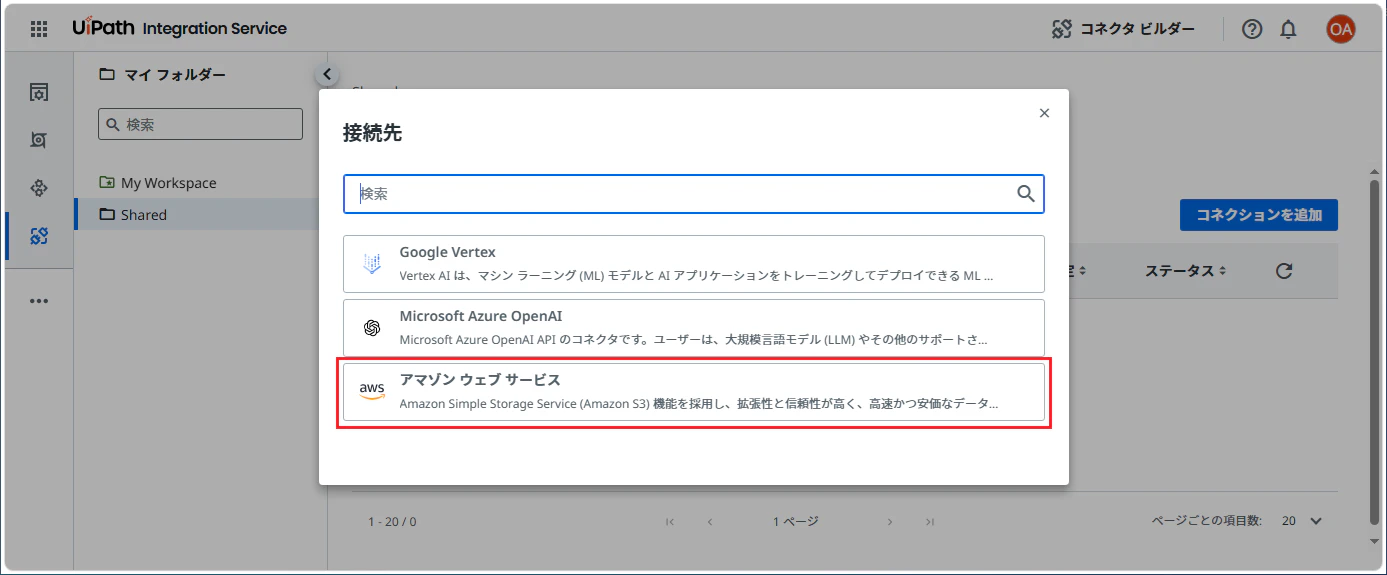
Task: Open the notifications bell
Action: coord(1288,29)
